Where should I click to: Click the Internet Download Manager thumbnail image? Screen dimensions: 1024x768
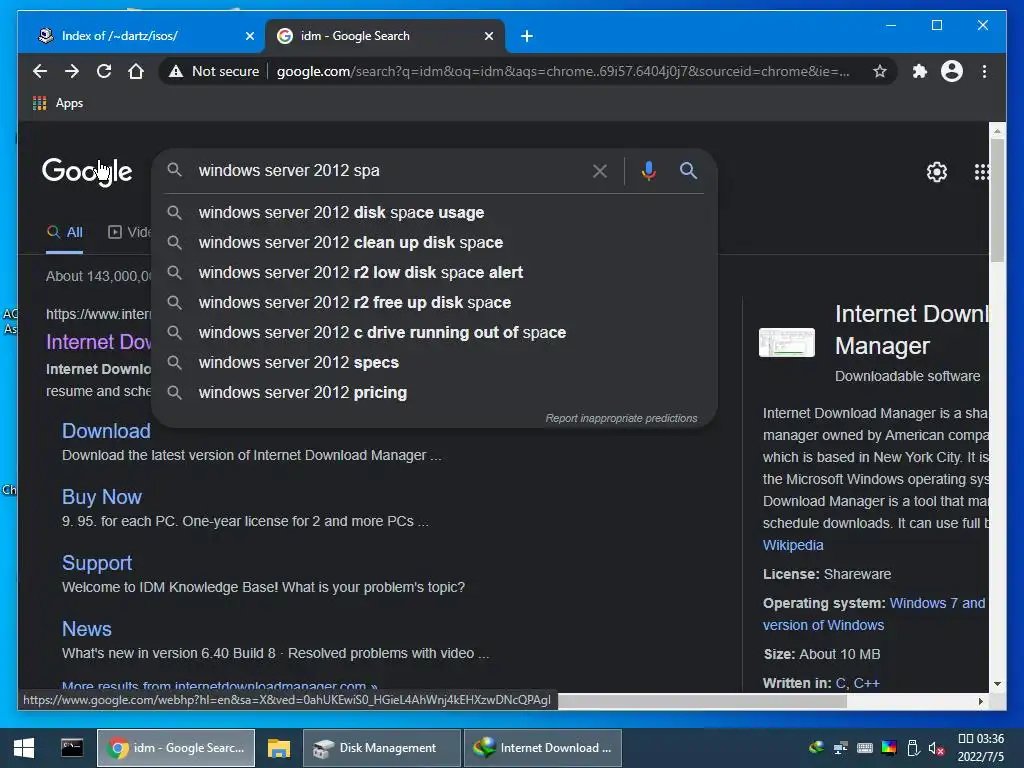coord(786,342)
